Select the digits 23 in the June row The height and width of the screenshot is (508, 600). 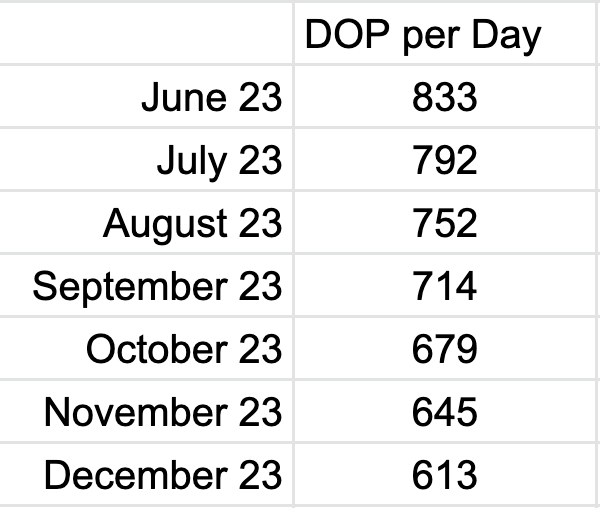click(261, 97)
